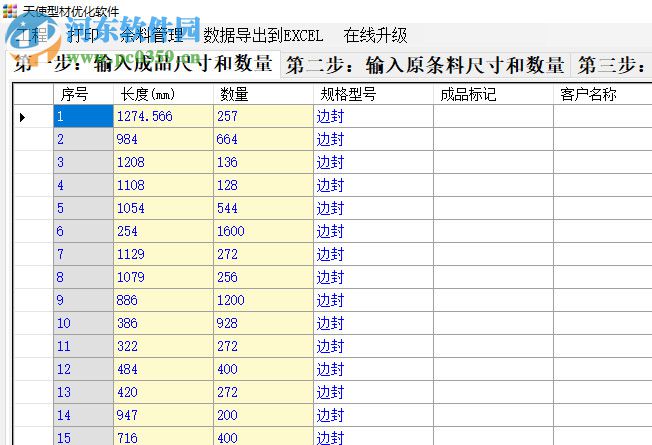
Task: Select the 边封 cell in row 10
Action: pyautogui.click(x=373, y=324)
